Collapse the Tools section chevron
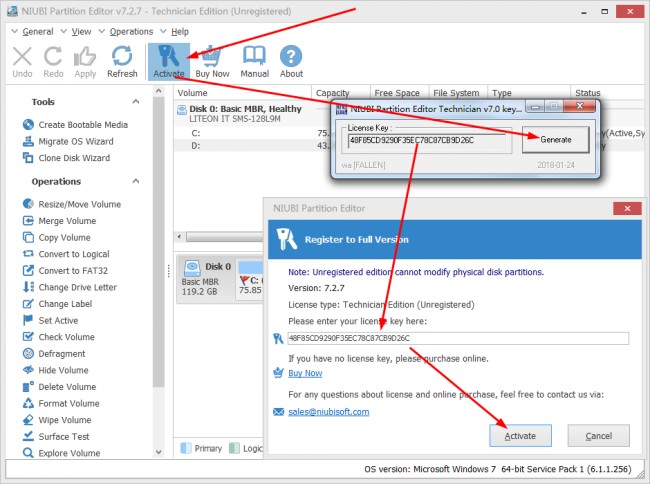Viewport: 650px width, 484px height. pos(136,102)
